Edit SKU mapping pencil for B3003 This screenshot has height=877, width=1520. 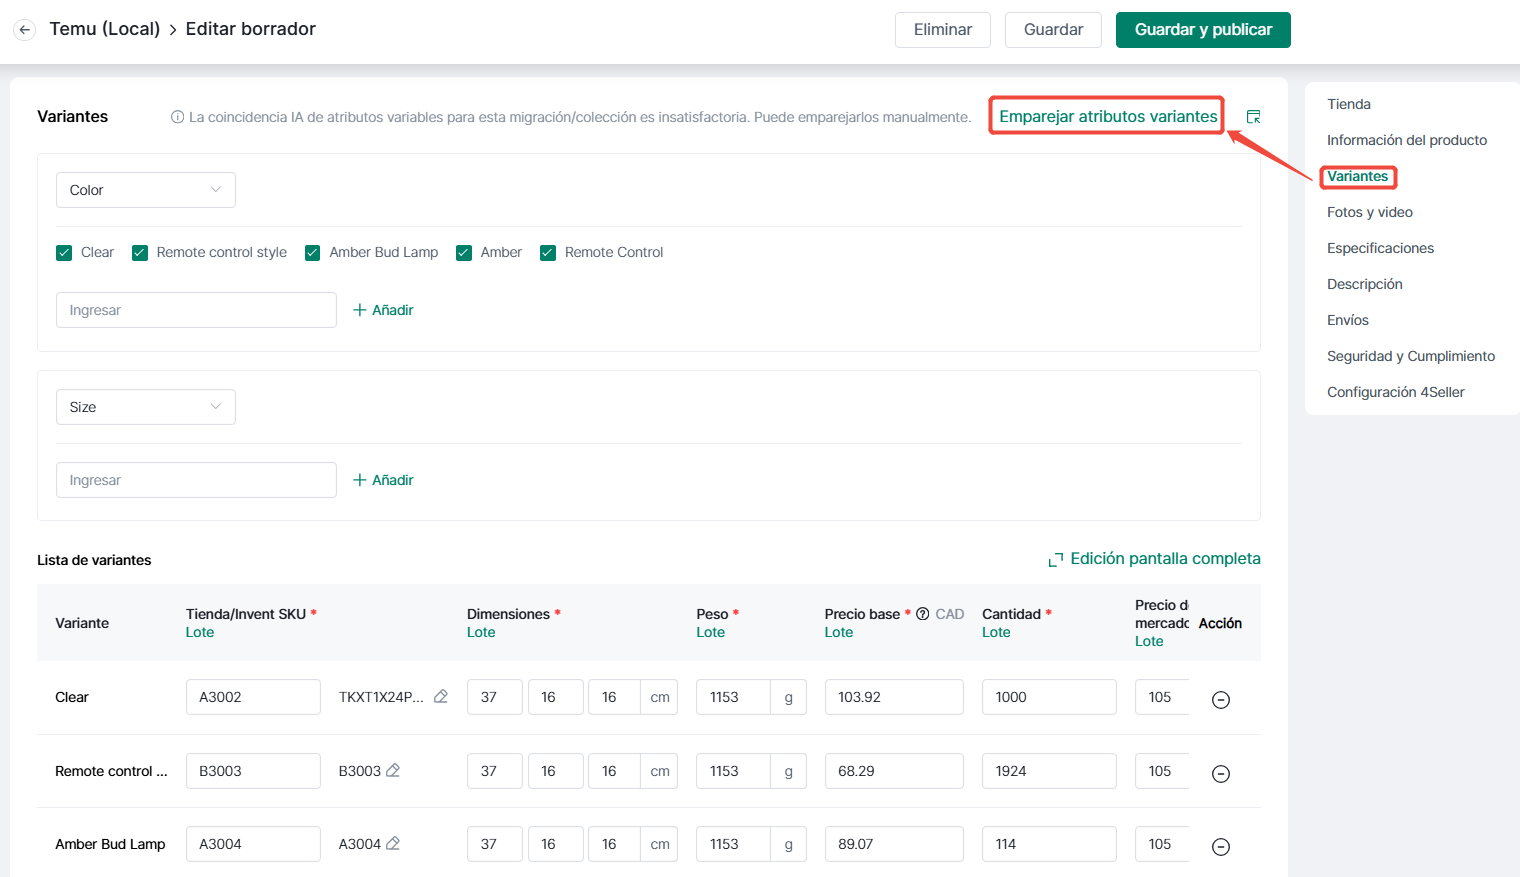point(393,771)
